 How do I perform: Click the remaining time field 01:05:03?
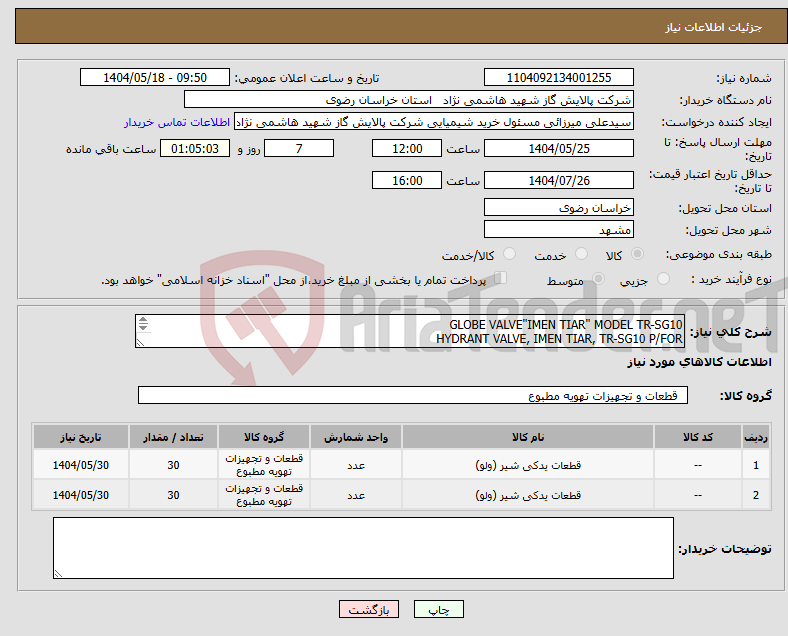[x=195, y=149]
